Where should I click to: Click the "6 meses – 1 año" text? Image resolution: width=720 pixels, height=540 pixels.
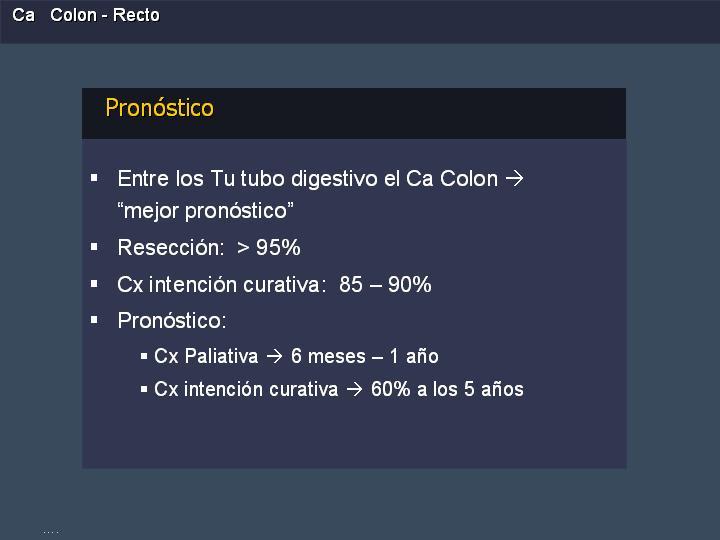click(365, 356)
